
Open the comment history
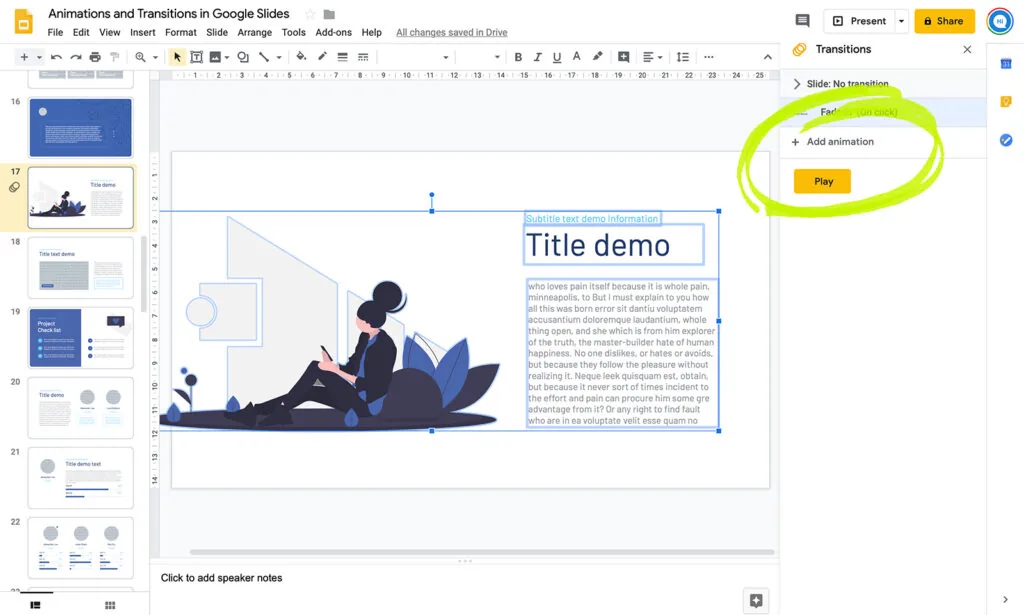click(x=803, y=21)
